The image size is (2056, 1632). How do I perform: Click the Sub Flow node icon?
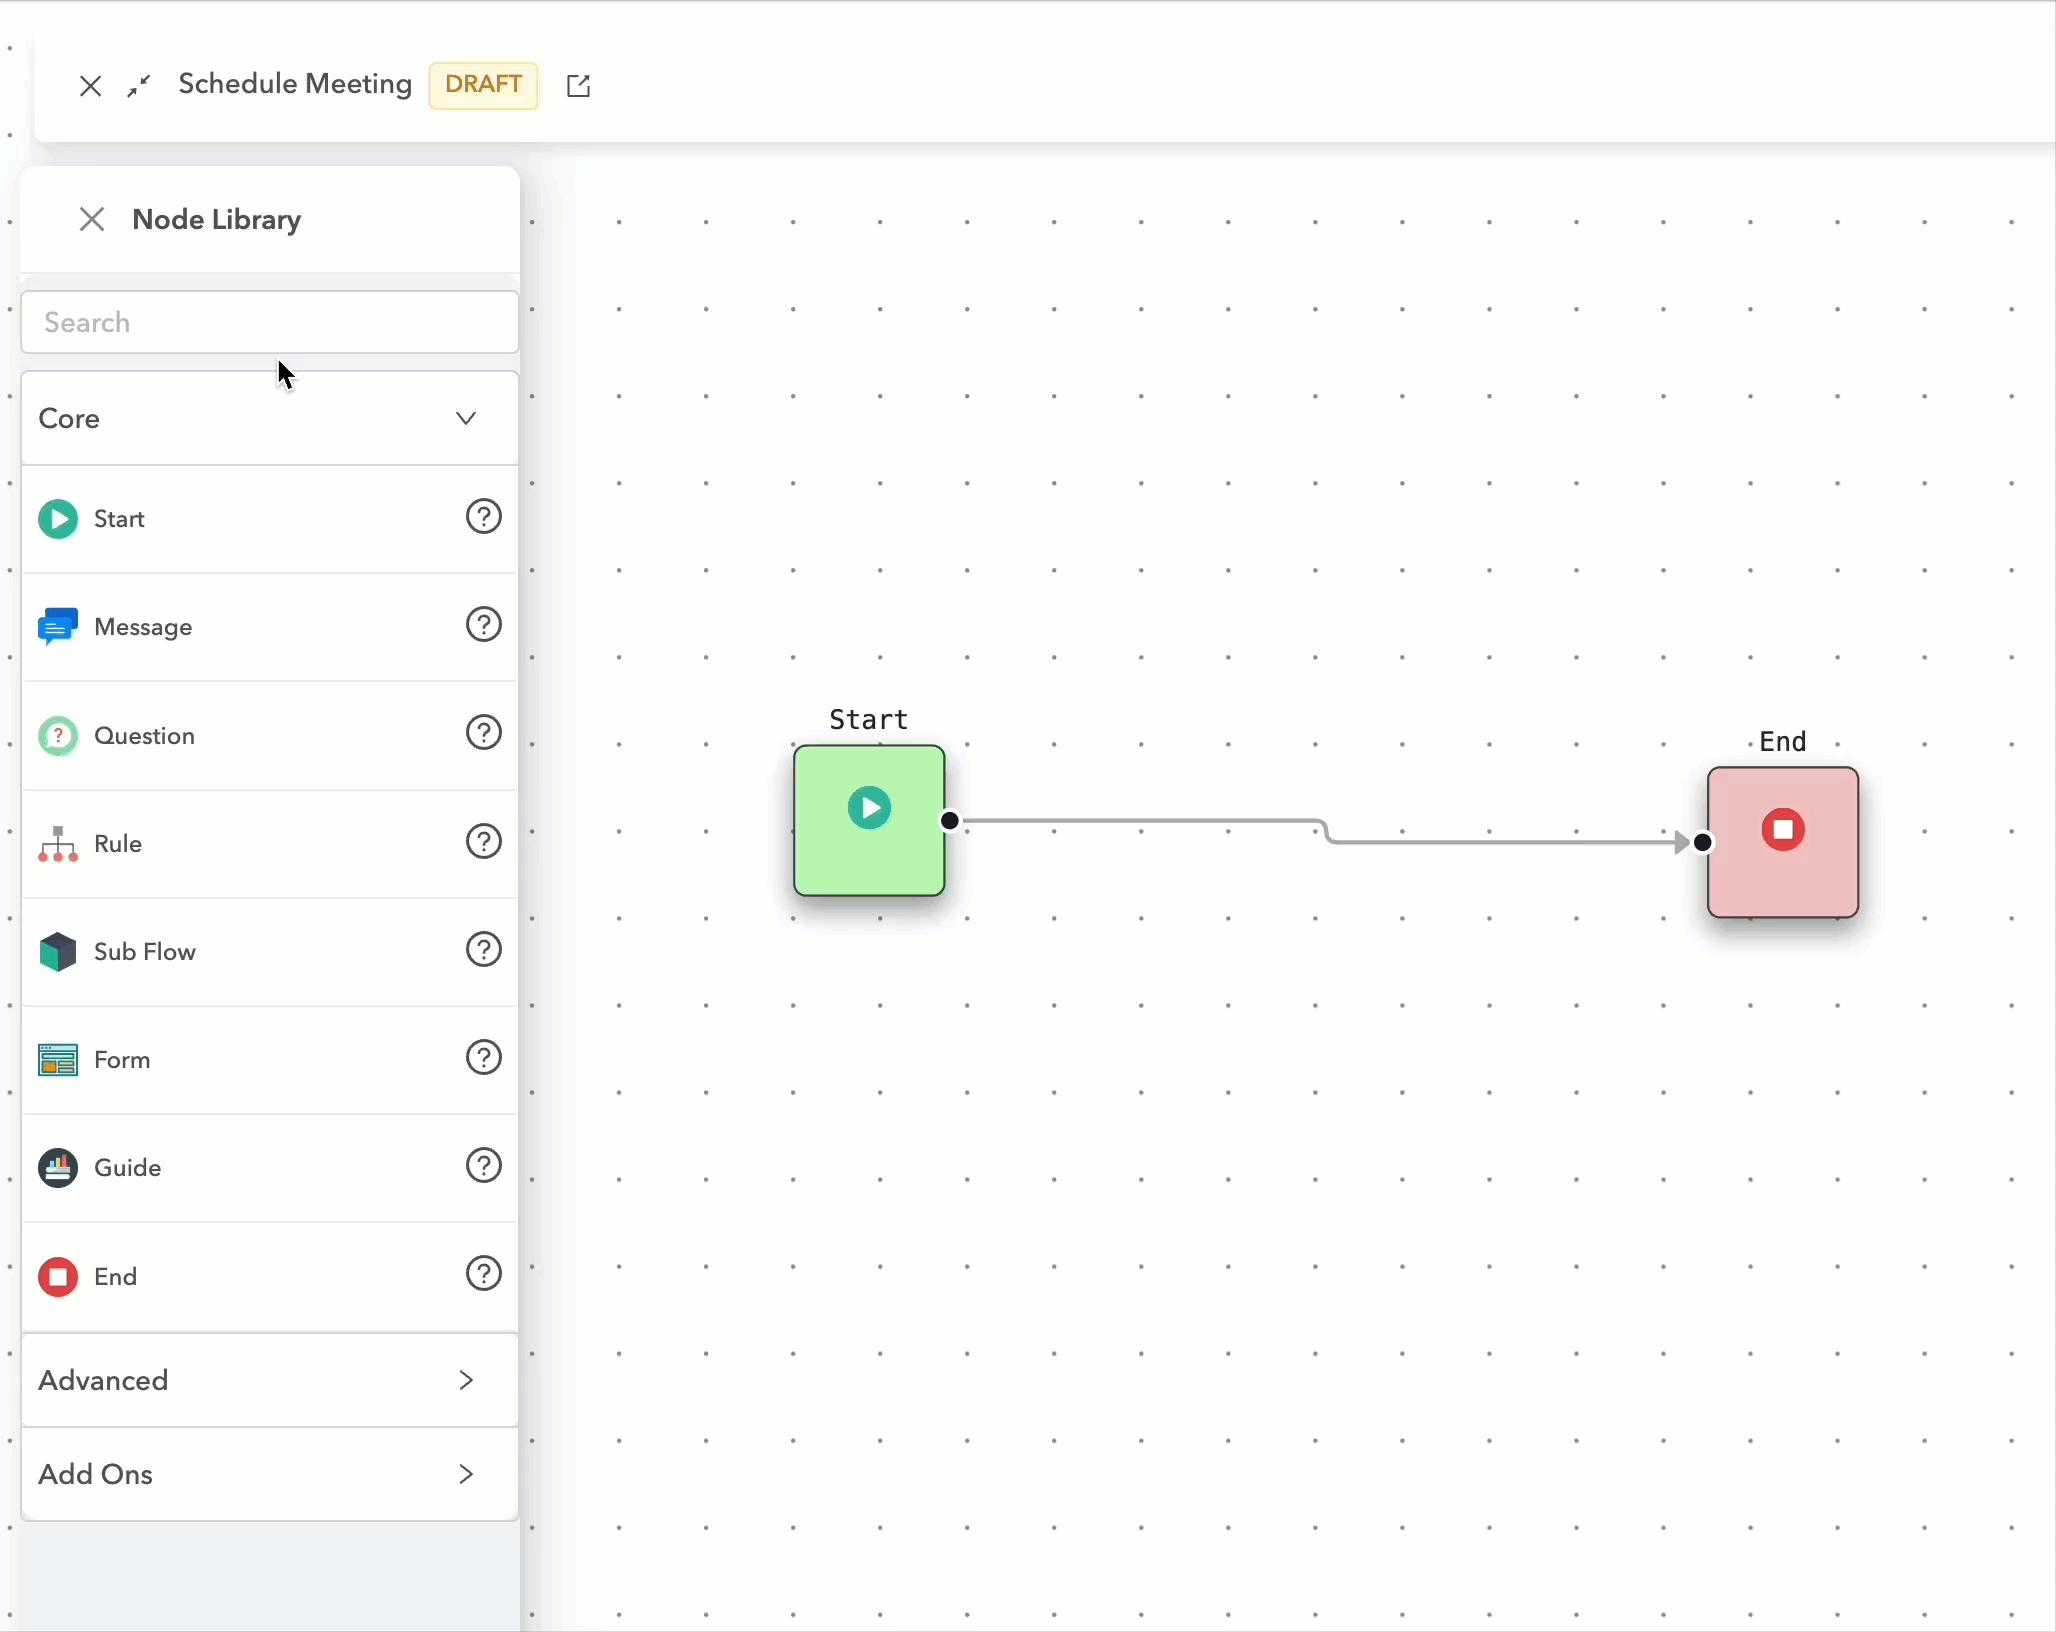(x=58, y=951)
